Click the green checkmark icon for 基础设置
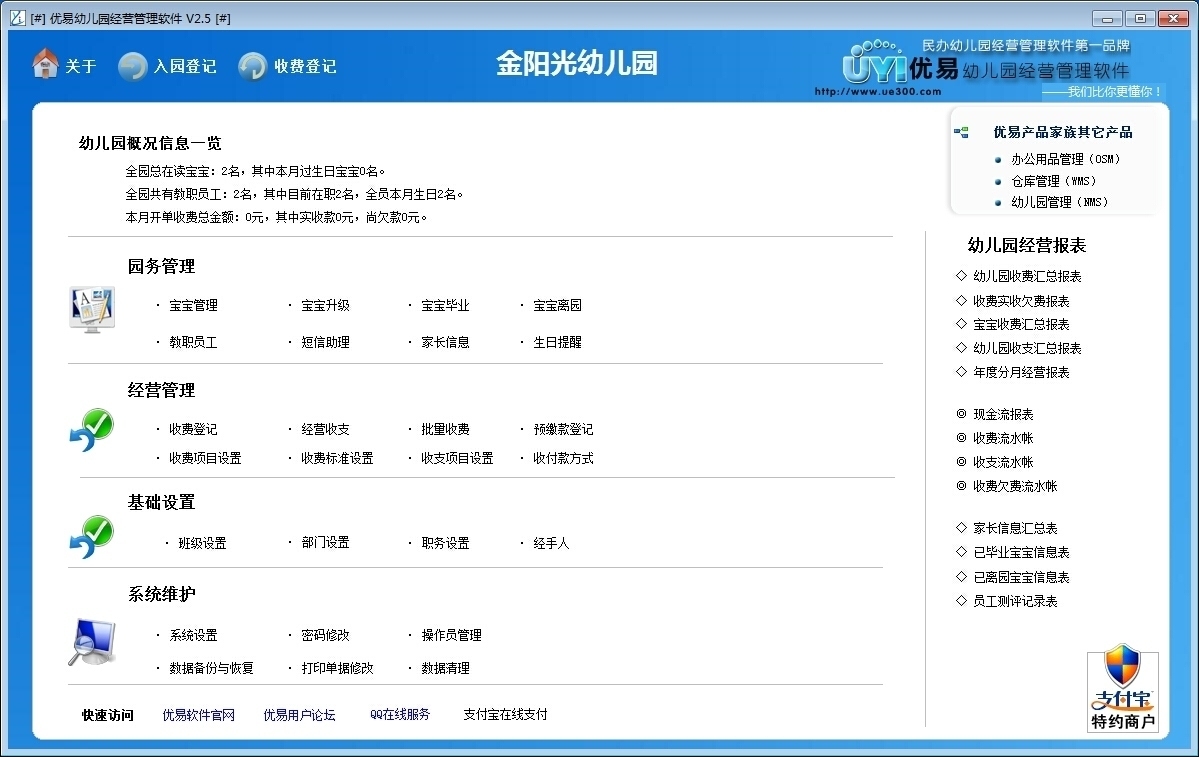Screen dimensions: 1199x757 [92, 537]
